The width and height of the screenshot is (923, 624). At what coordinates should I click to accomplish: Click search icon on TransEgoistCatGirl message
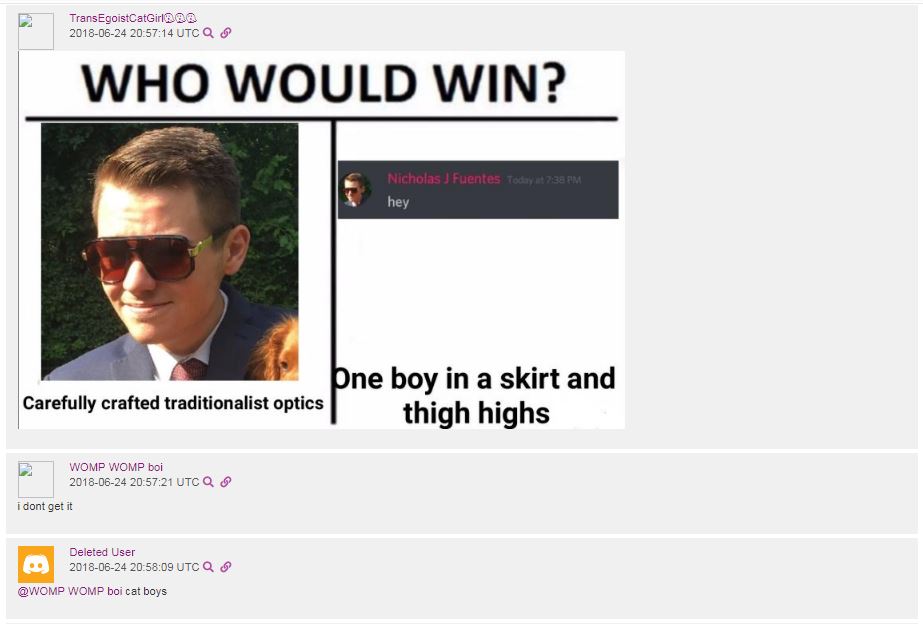pyautogui.click(x=208, y=33)
